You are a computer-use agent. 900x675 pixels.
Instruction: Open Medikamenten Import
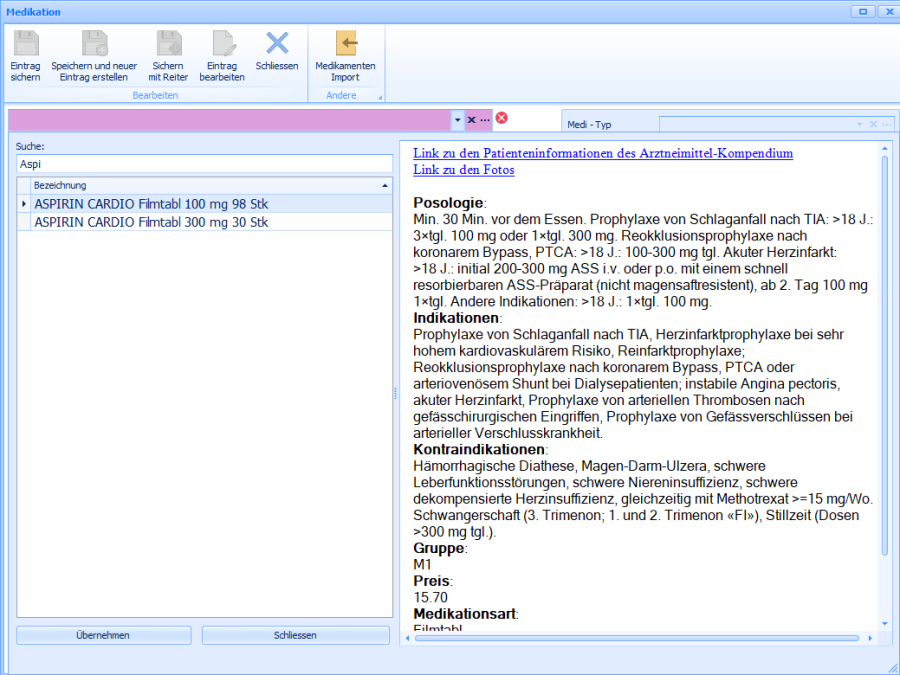click(346, 56)
